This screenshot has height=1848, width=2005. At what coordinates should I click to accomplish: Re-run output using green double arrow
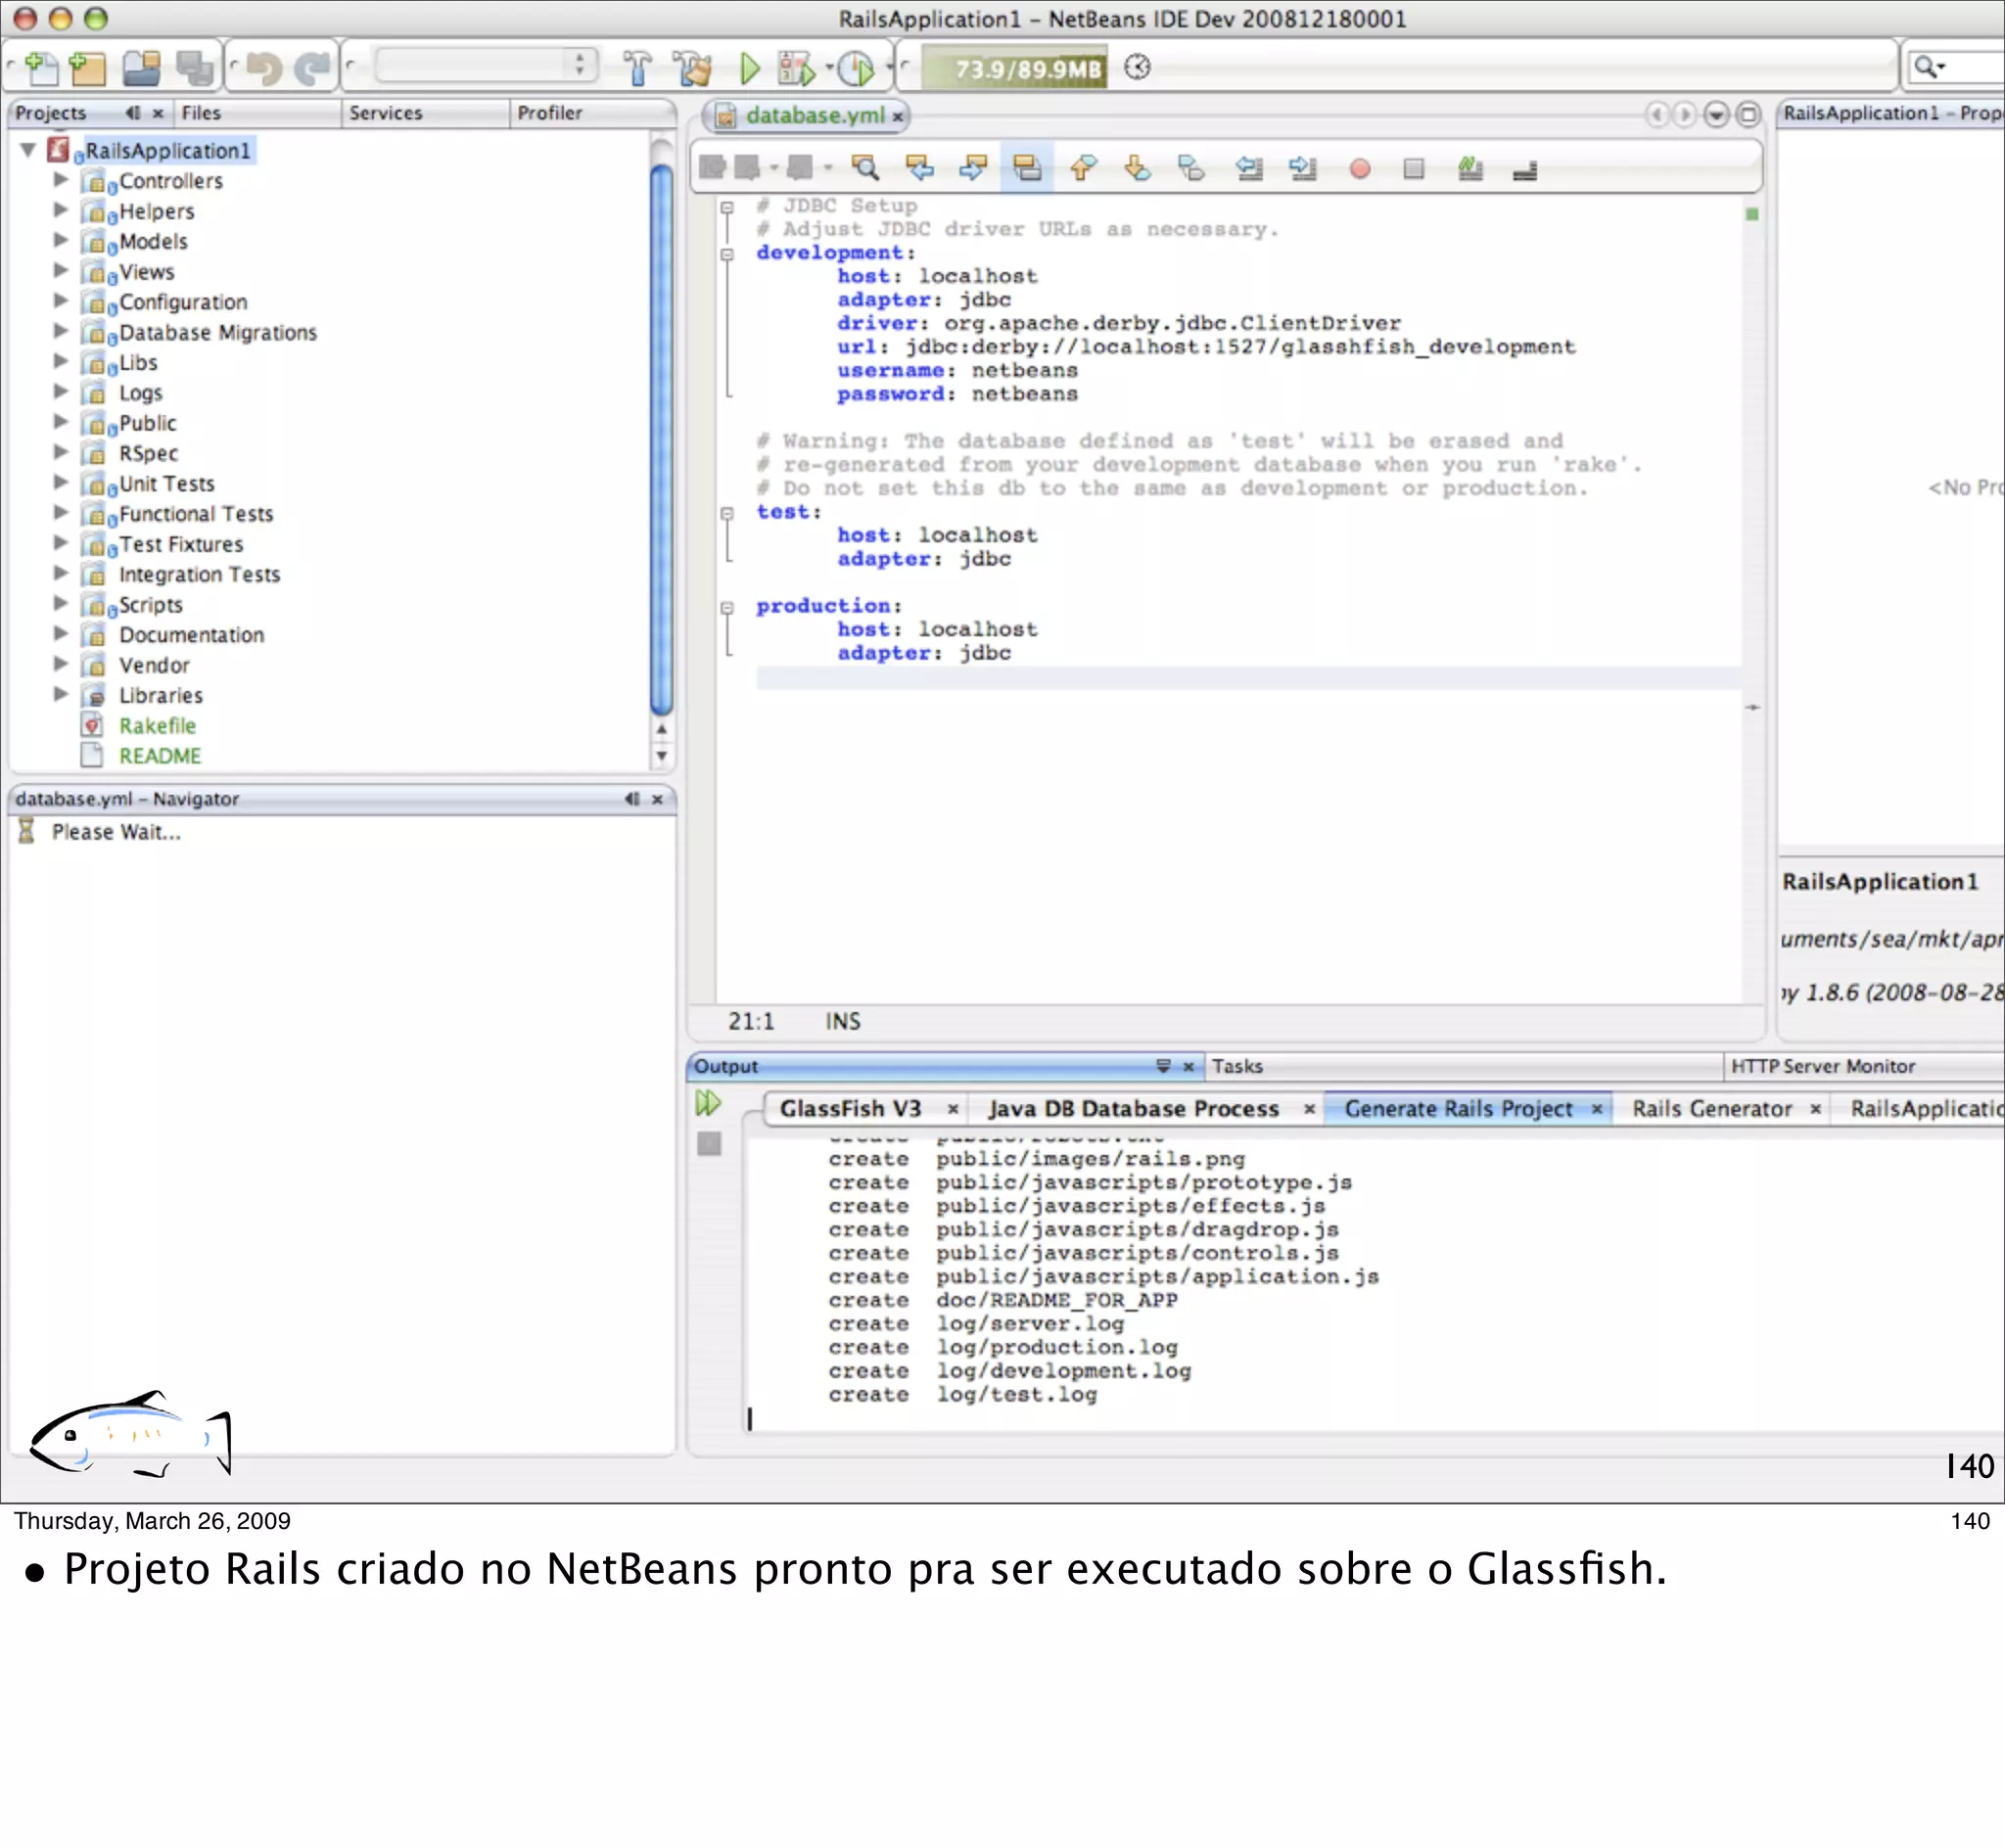(x=708, y=1104)
